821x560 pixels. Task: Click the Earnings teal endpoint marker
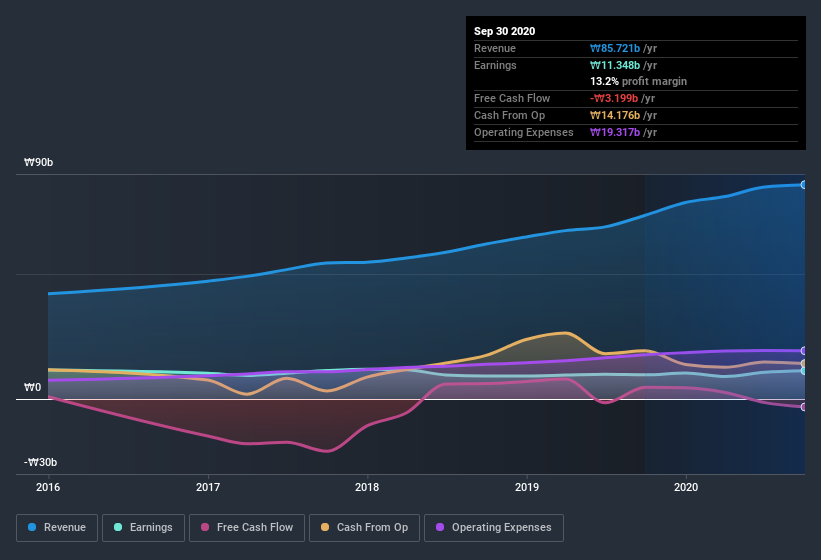(x=803, y=371)
